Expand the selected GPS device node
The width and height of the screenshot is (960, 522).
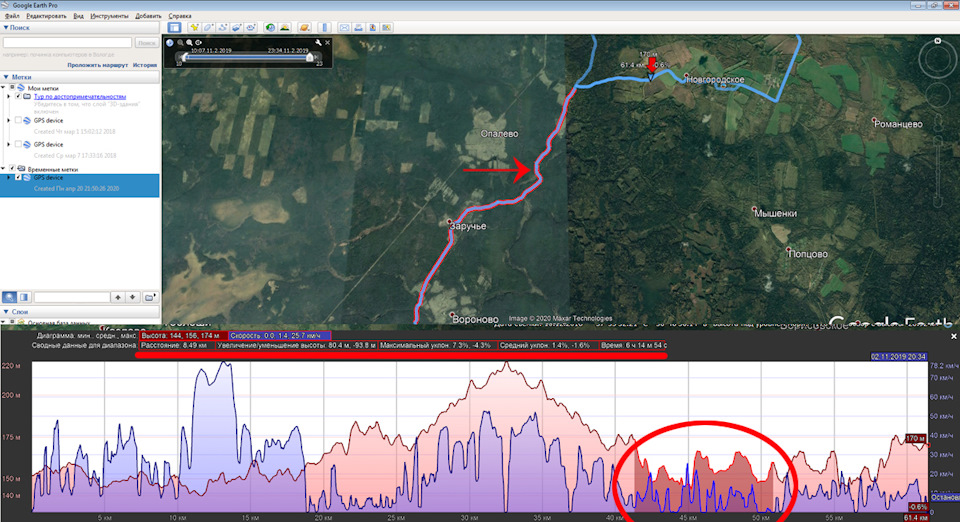9,177
